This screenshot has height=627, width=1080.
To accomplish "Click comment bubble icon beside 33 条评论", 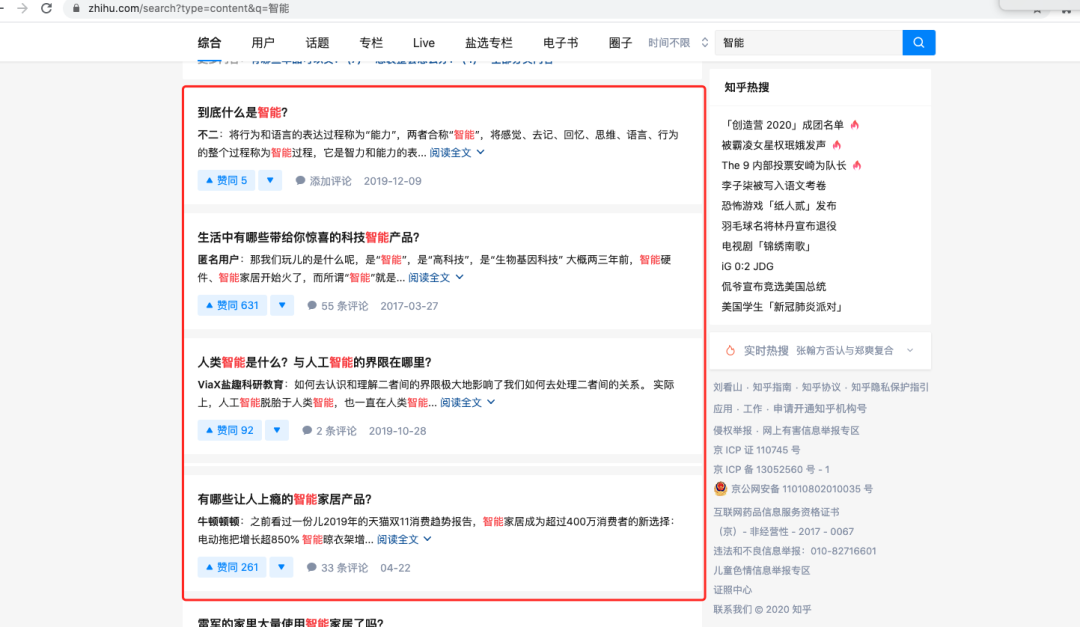I will [x=311, y=567].
